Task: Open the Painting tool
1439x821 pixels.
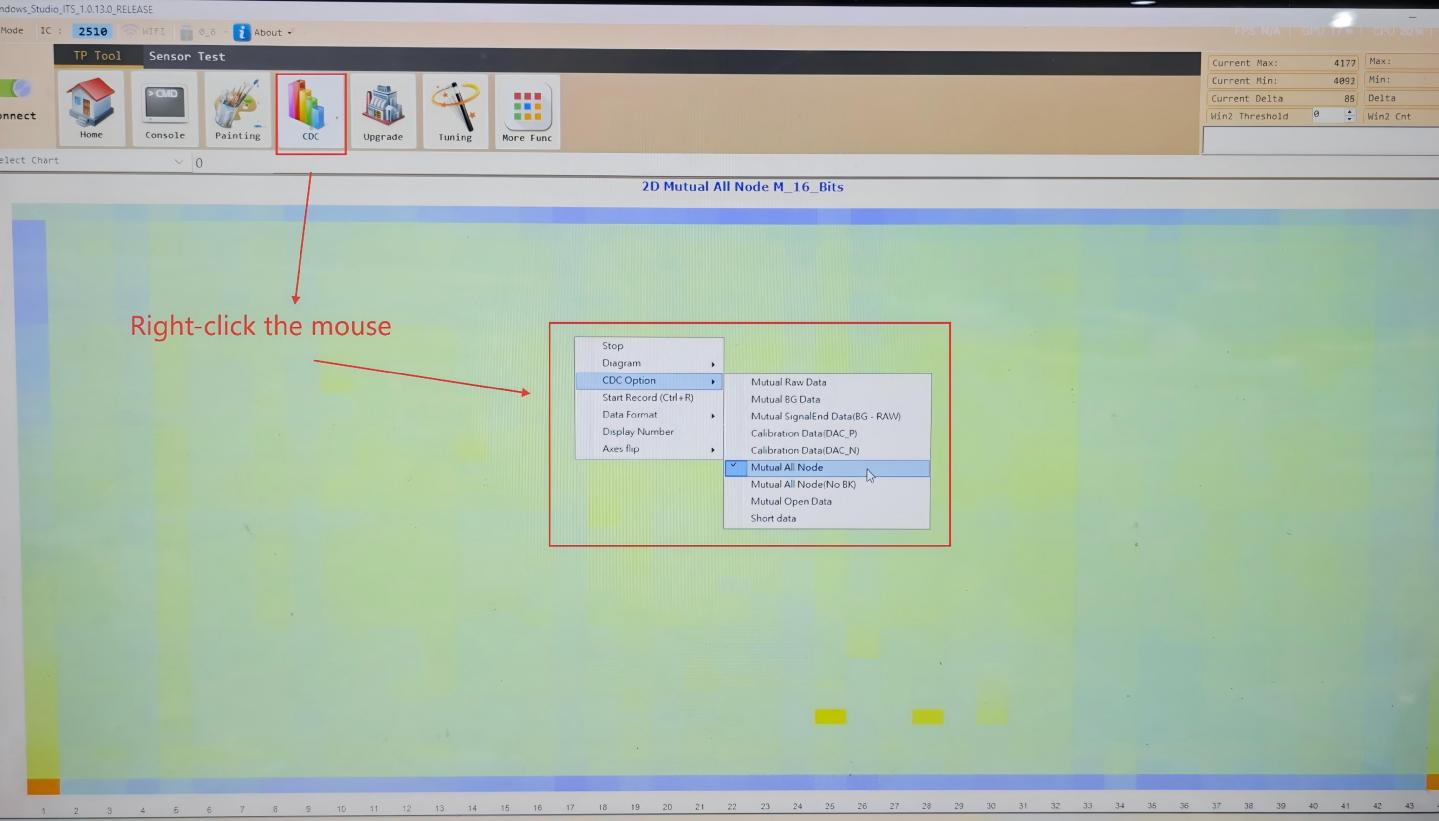Action: point(237,110)
